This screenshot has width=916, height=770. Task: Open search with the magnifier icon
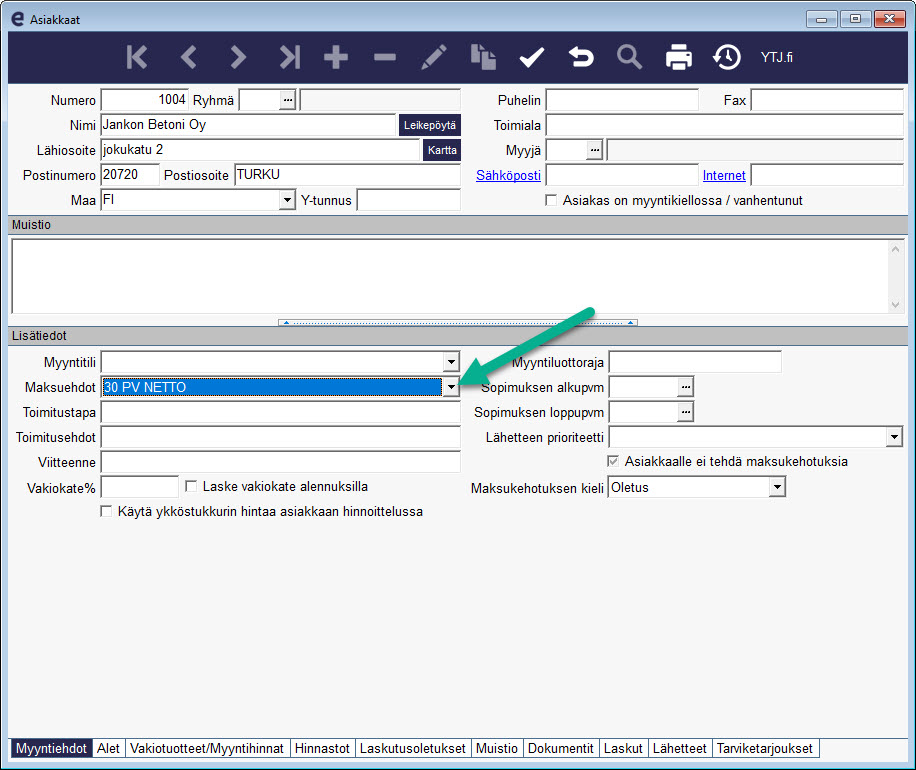coord(629,57)
